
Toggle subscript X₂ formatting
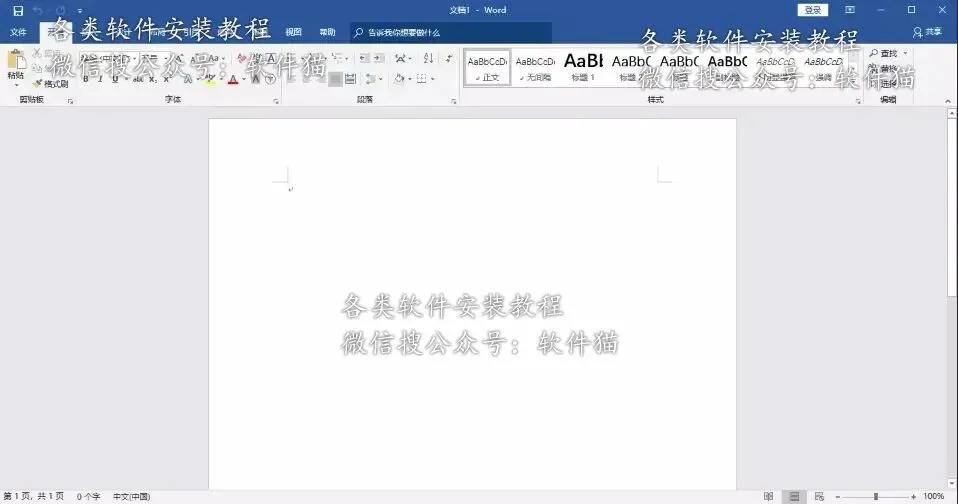point(153,79)
